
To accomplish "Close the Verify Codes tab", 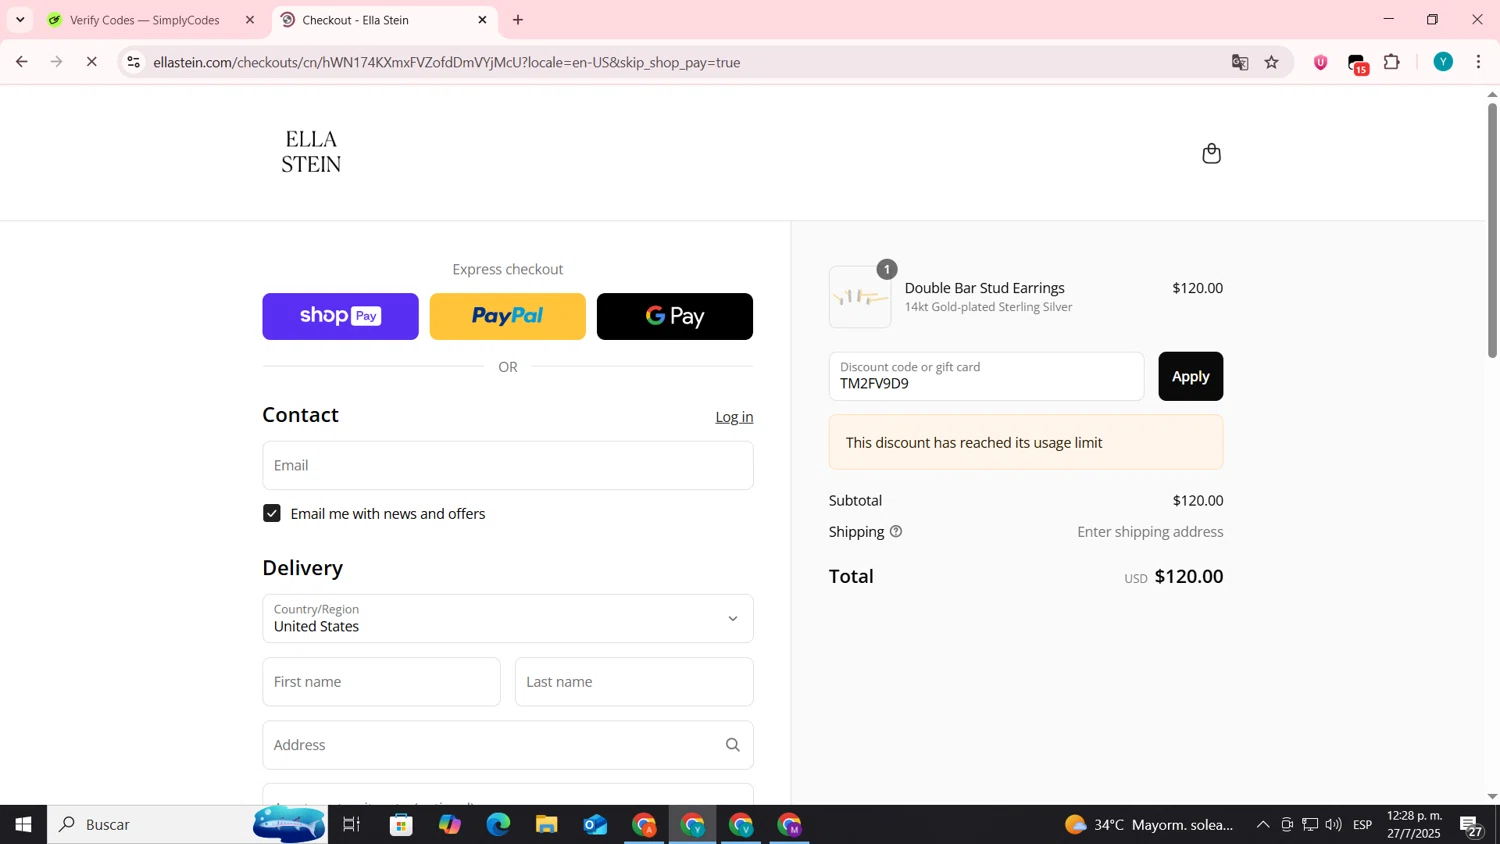I will coord(250,20).
